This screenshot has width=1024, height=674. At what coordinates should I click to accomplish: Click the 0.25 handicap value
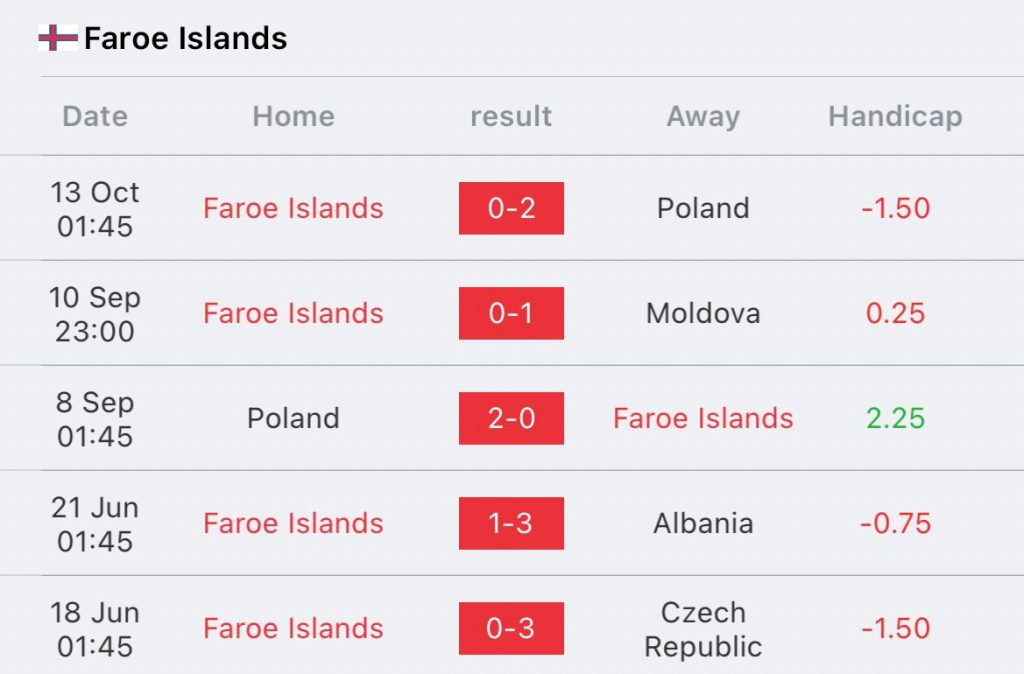tap(895, 313)
